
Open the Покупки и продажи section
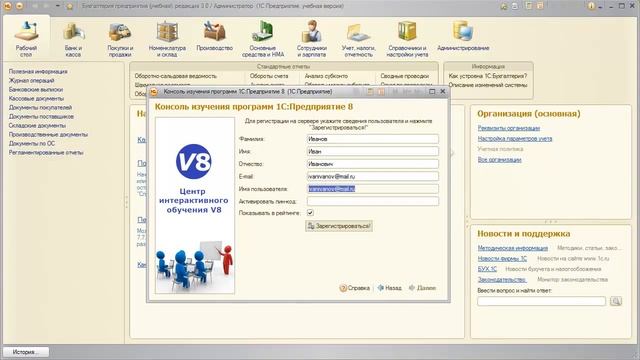tap(120, 39)
